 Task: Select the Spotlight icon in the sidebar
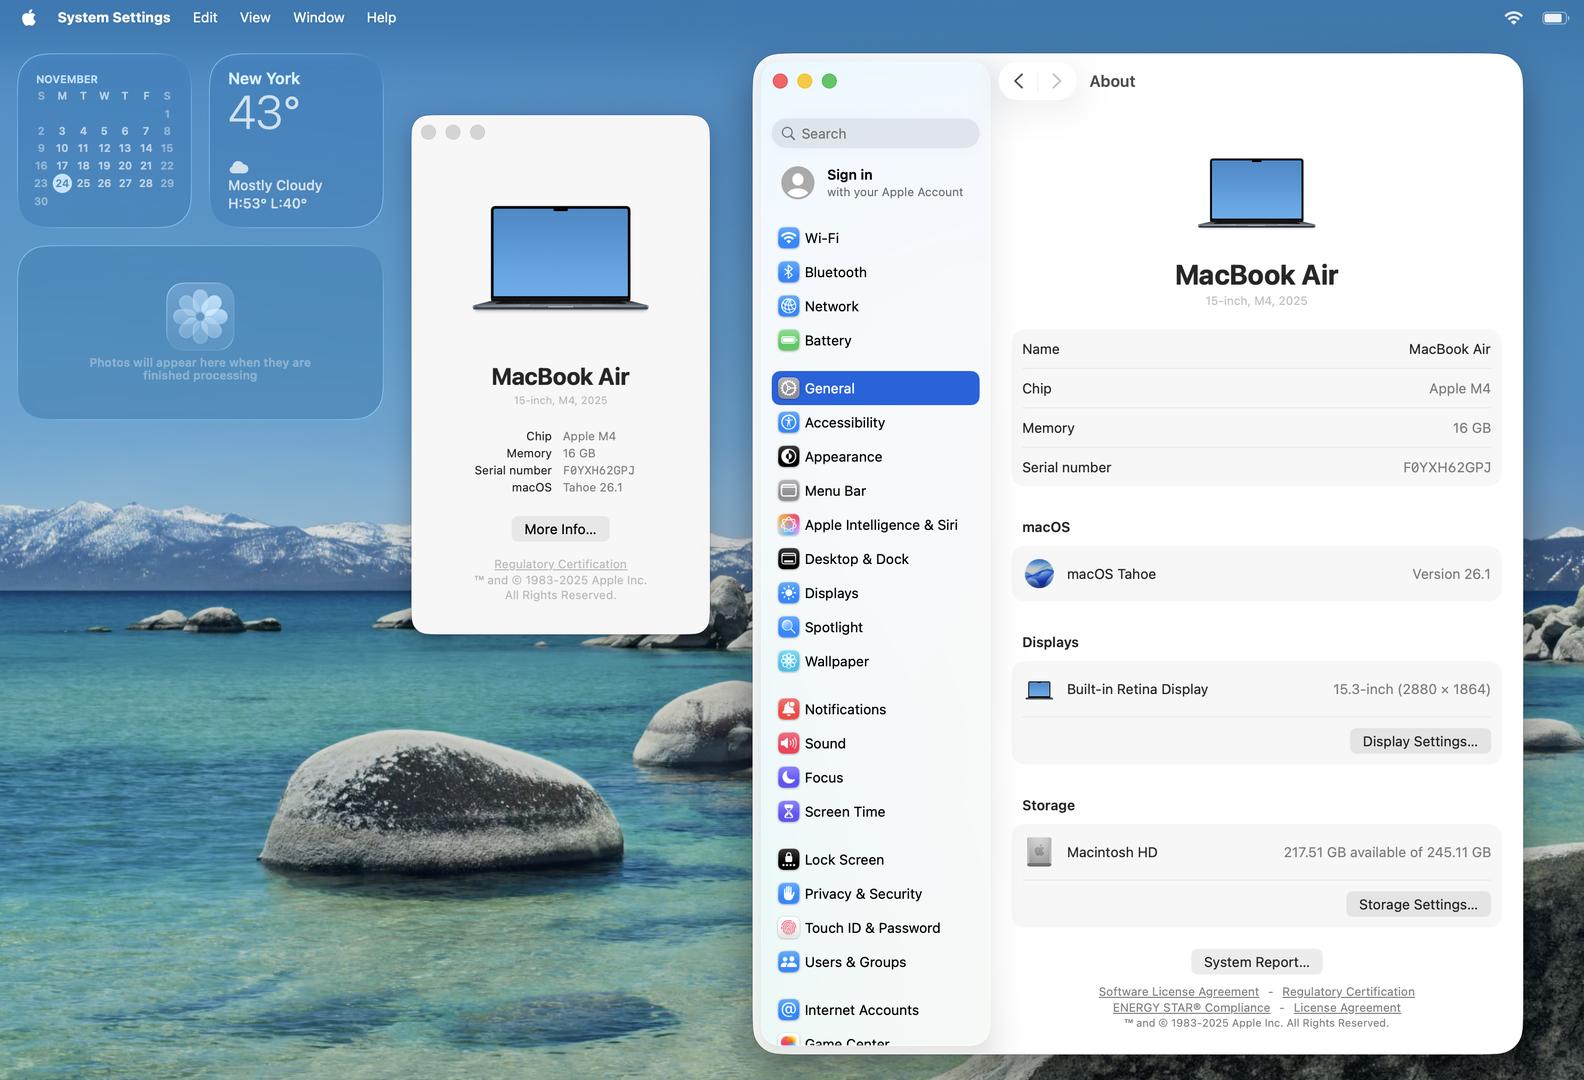tap(788, 627)
